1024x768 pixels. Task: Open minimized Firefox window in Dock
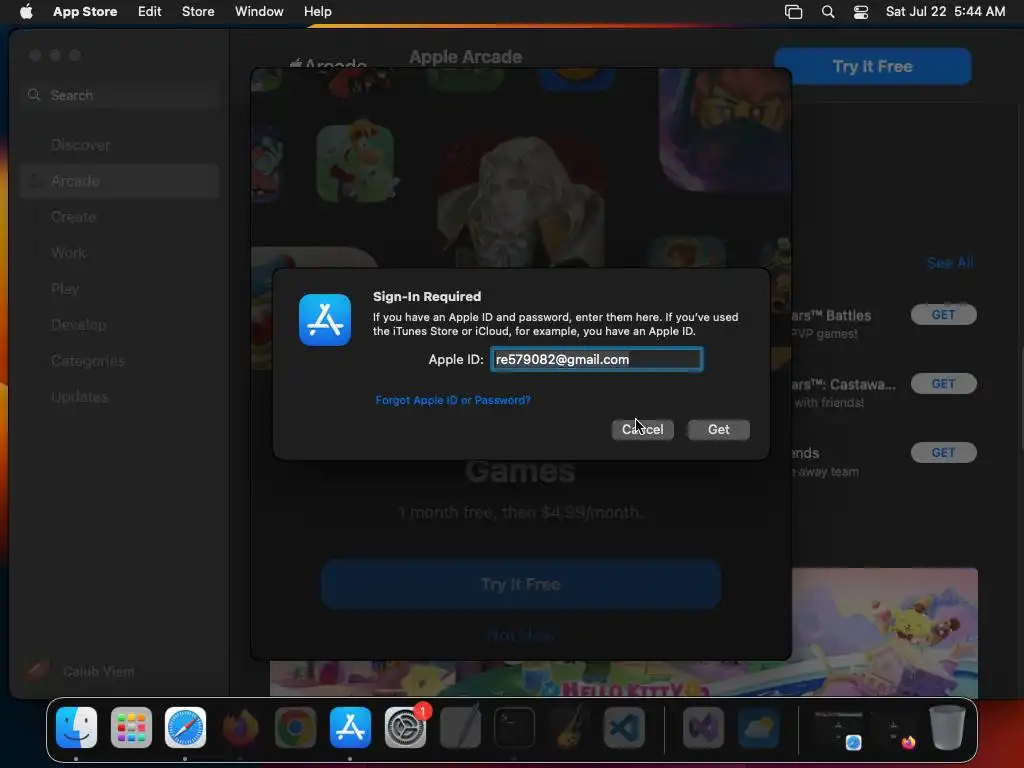coord(895,729)
